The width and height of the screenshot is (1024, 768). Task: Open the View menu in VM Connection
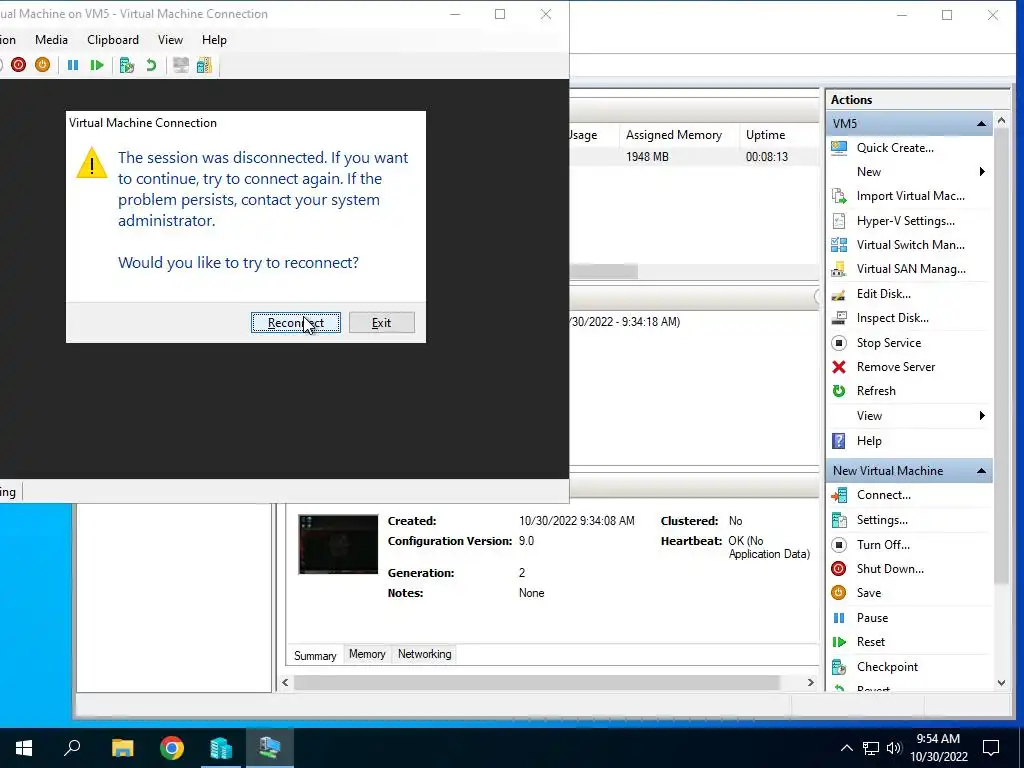(170, 40)
